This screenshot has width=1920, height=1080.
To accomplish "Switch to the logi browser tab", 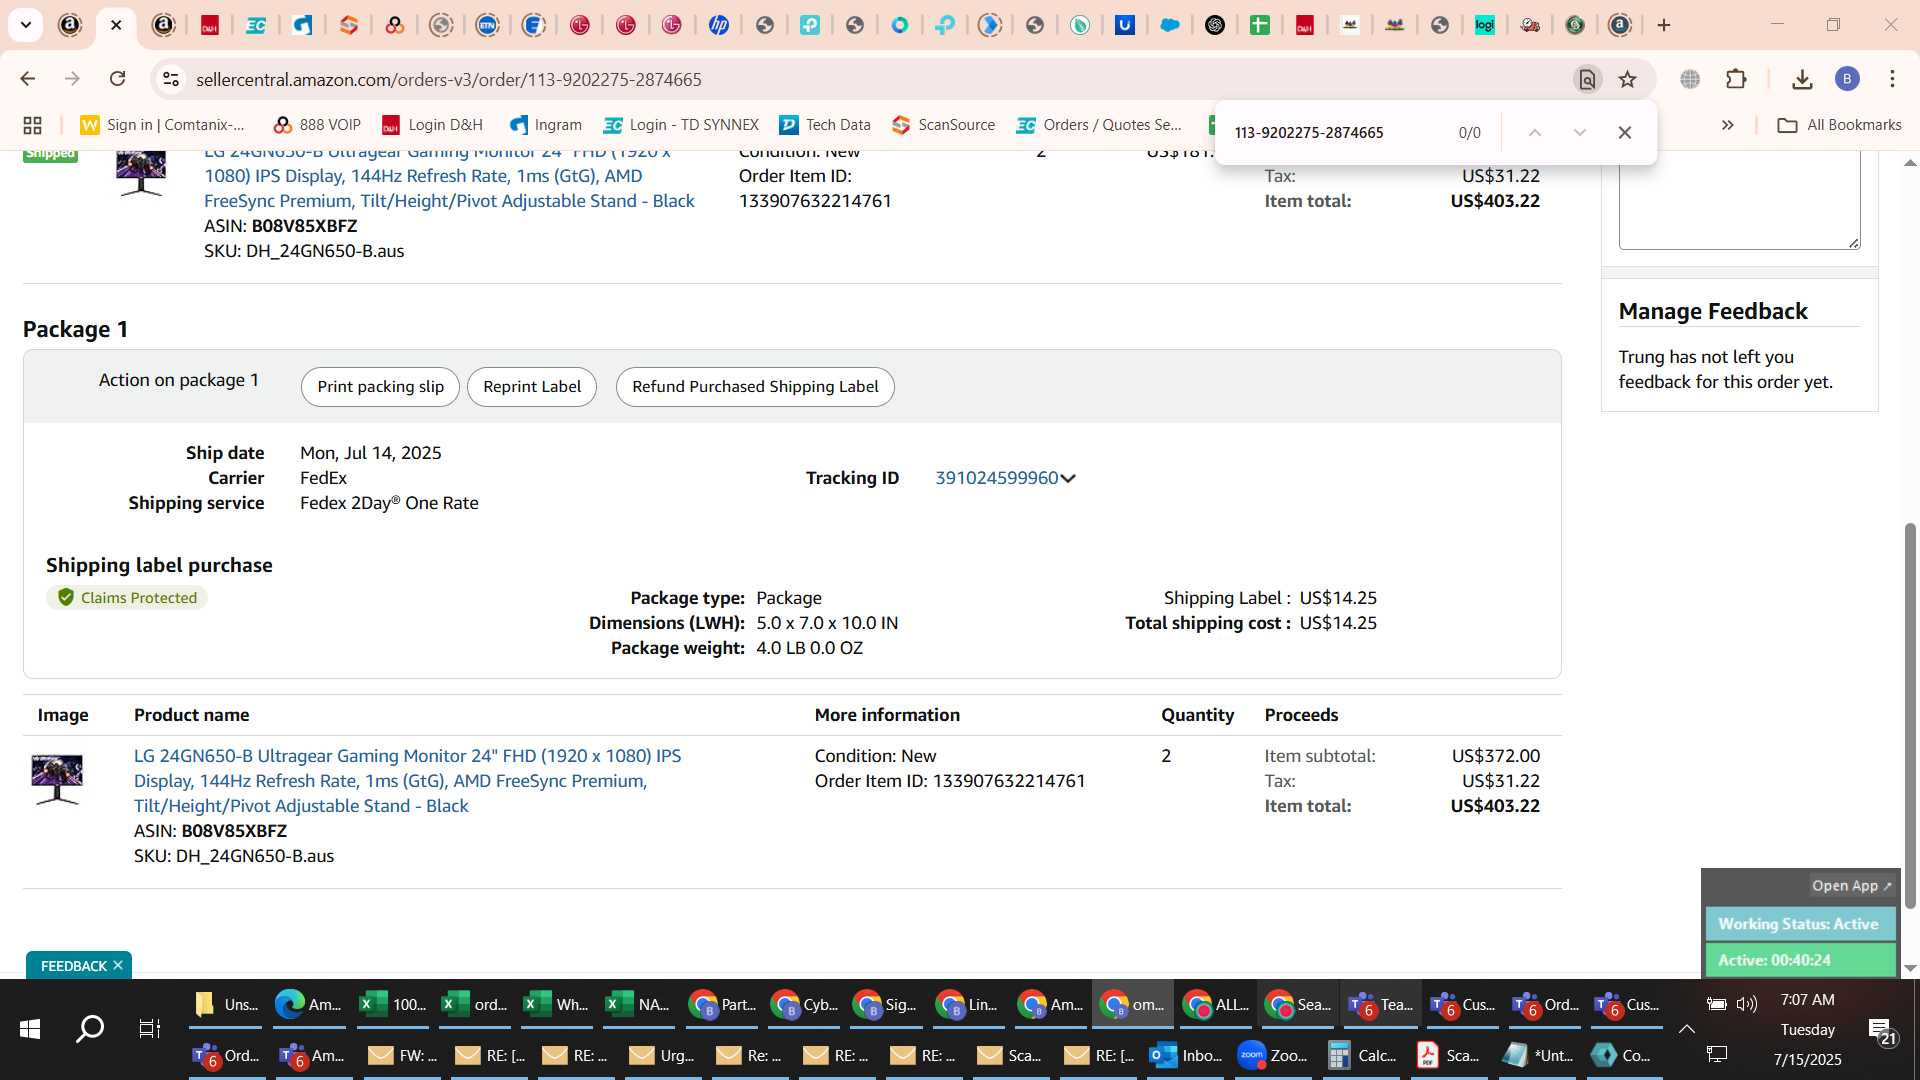I will [1485, 25].
